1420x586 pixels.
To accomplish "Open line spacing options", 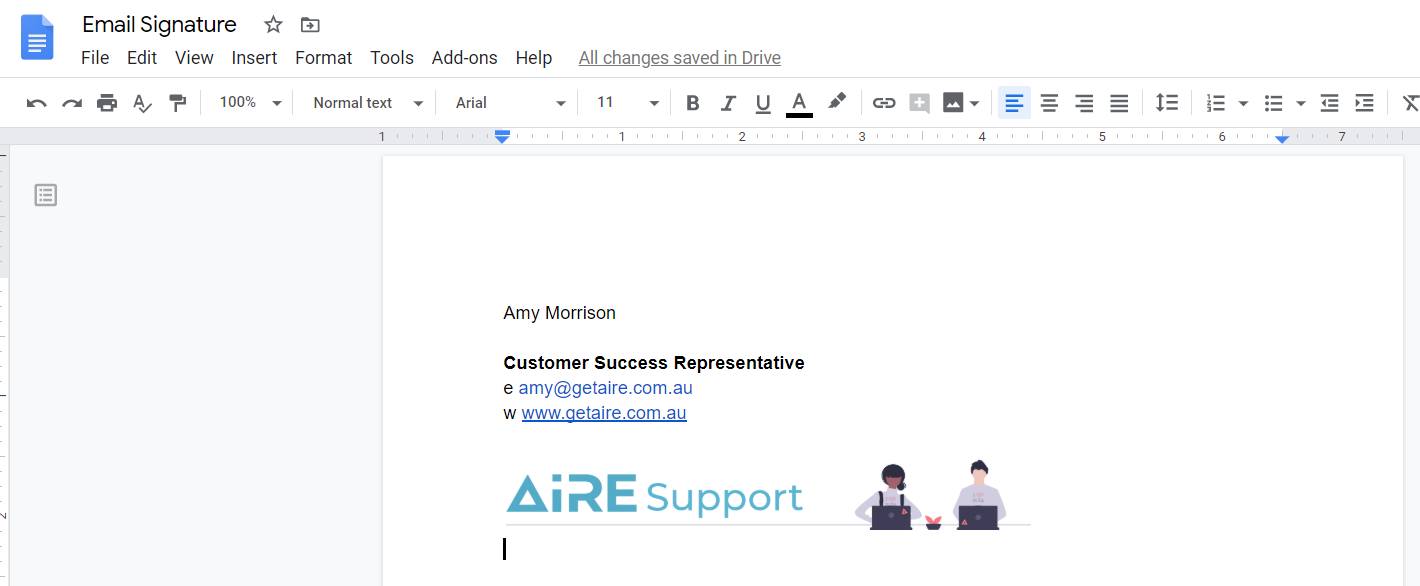I will click(x=1167, y=102).
